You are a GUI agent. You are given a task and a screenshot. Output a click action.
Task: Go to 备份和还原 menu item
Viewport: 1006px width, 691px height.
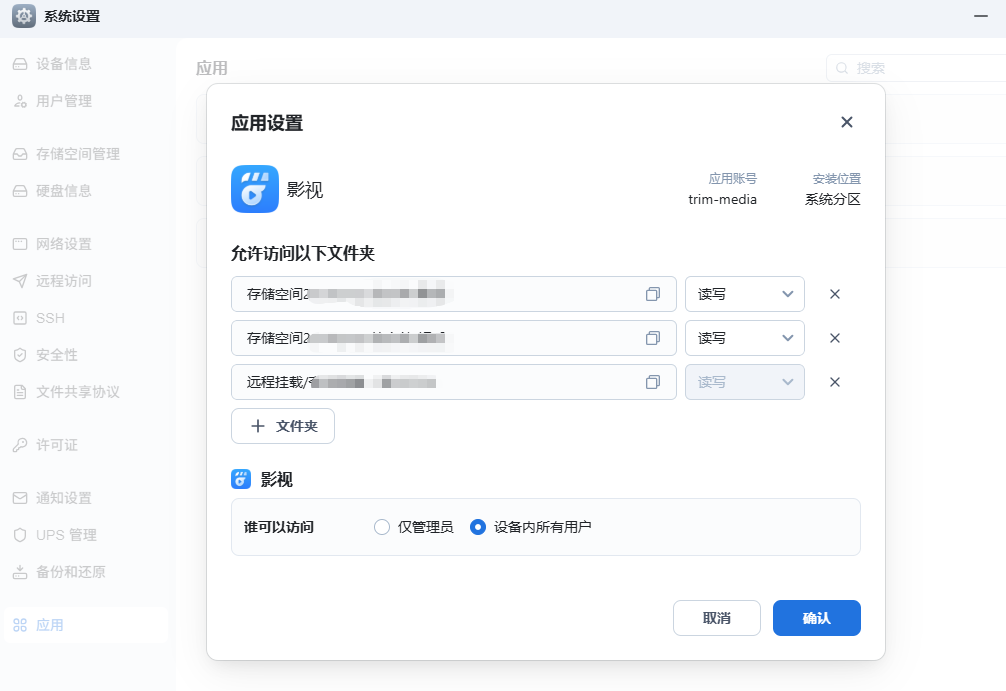(71, 572)
